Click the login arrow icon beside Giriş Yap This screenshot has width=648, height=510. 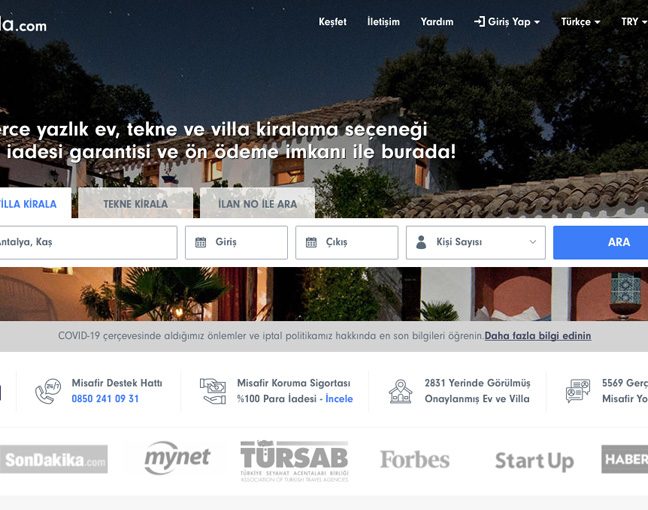479,21
